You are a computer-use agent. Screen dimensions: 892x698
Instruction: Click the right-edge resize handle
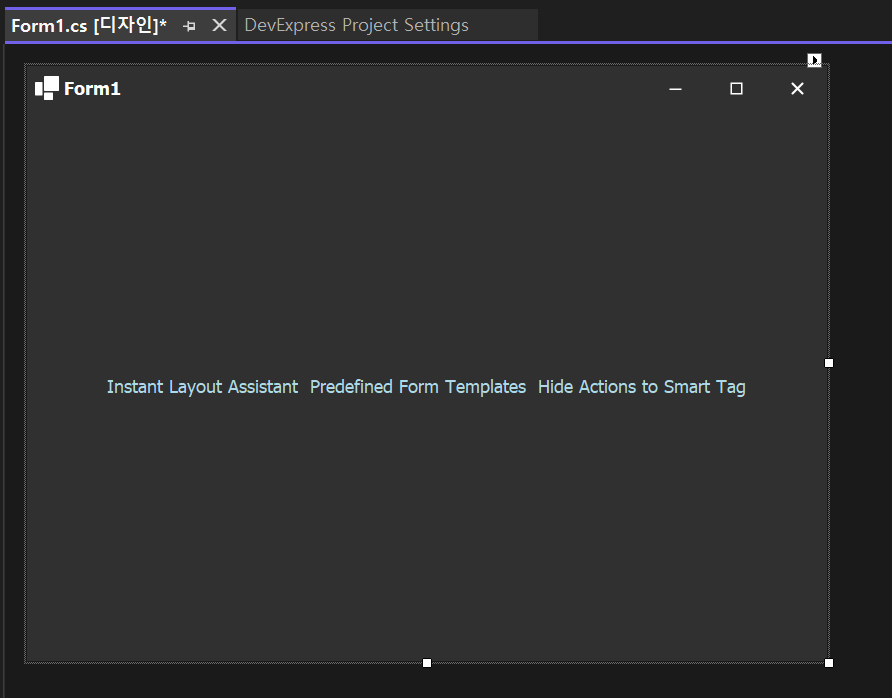pyautogui.click(x=829, y=363)
